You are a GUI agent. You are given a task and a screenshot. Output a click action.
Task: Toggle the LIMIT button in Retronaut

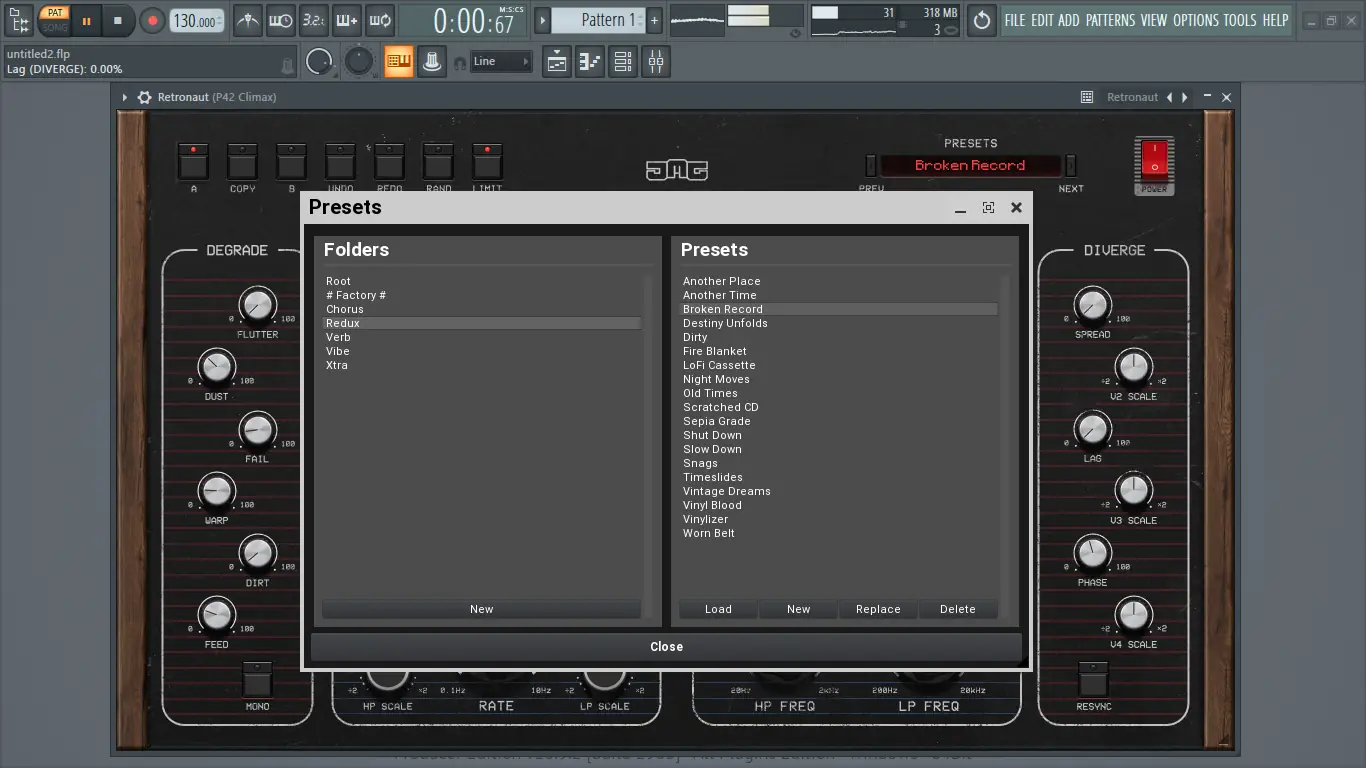tap(487, 161)
